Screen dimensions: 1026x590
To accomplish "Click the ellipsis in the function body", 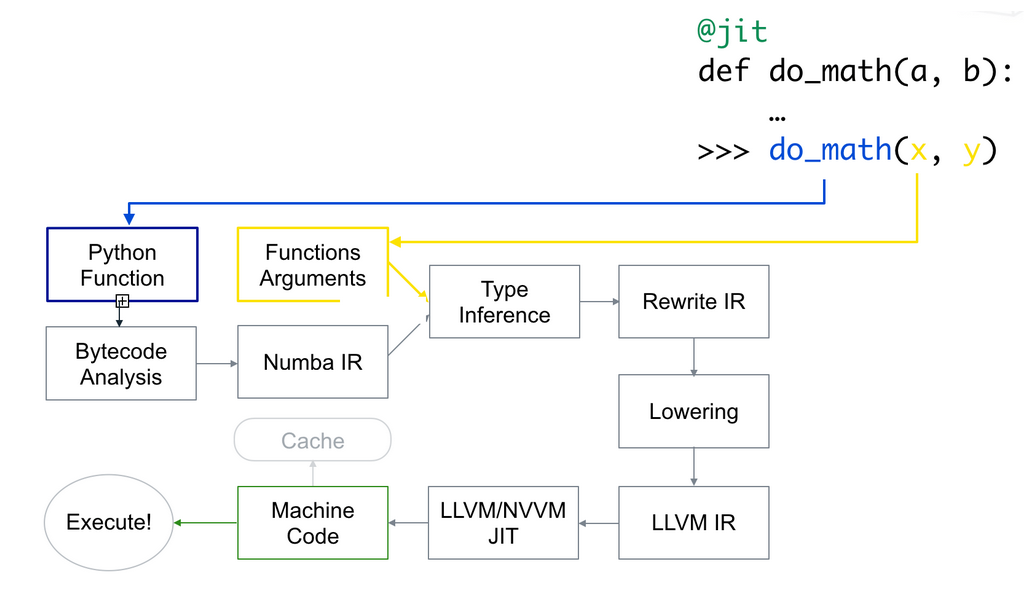I will (778, 118).
